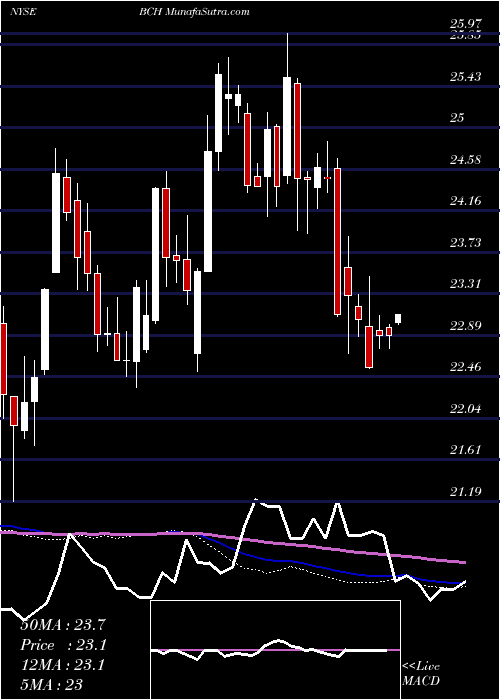Click the last small white candlestick

(x=398, y=319)
